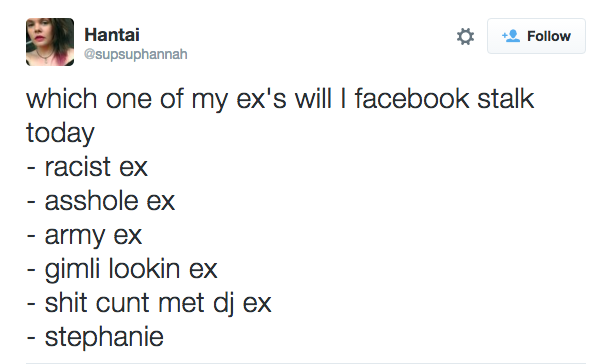
Task: Click the phrase 'one of my'
Action: click(167, 99)
